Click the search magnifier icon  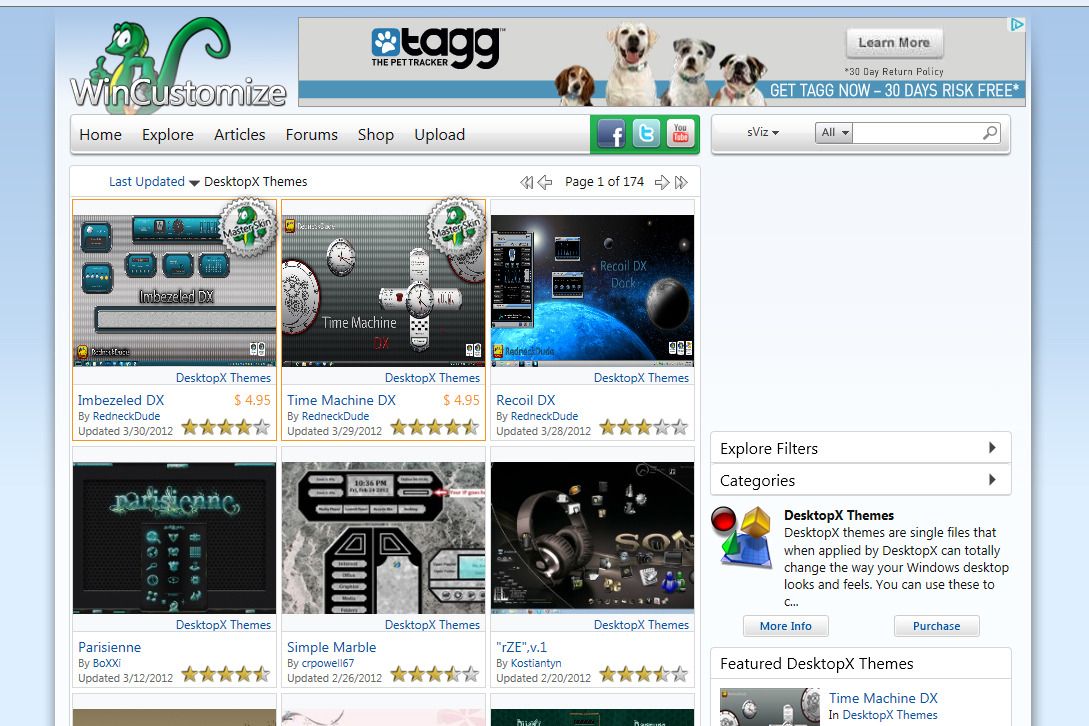pos(990,133)
